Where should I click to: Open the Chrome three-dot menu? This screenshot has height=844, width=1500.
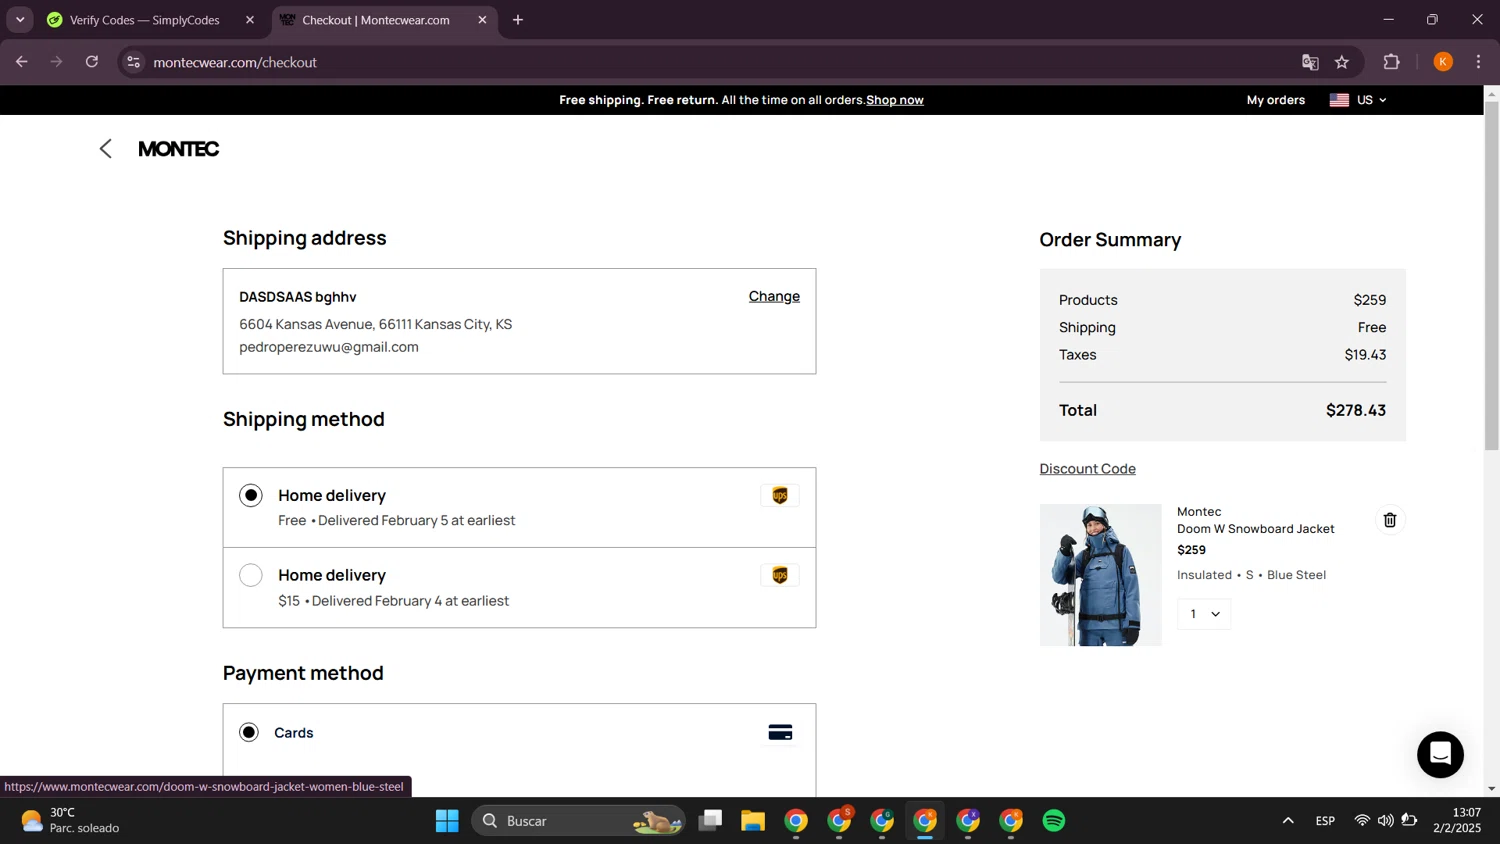(1478, 62)
